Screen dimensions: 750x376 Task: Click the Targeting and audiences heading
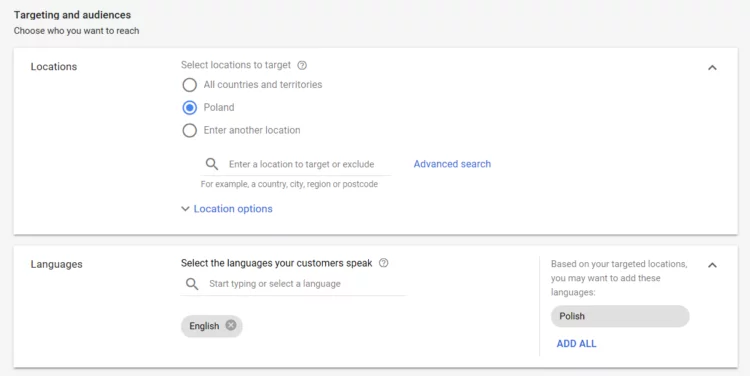[x=72, y=15]
